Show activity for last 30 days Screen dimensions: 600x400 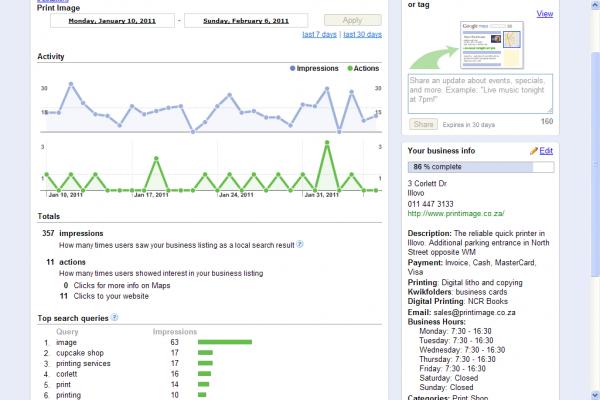click(361, 35)
